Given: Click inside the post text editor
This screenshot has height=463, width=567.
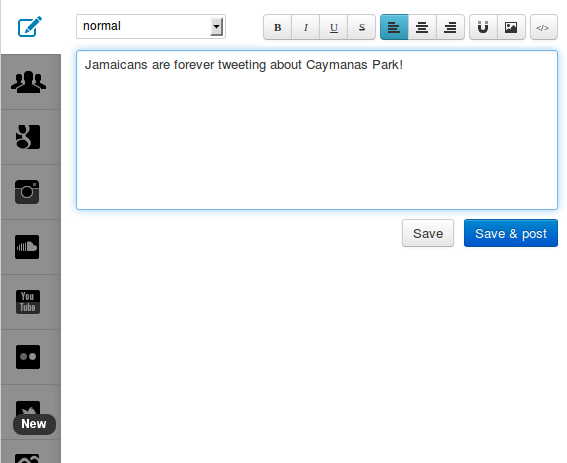Looking at the screenshot, I should point(317,130).
